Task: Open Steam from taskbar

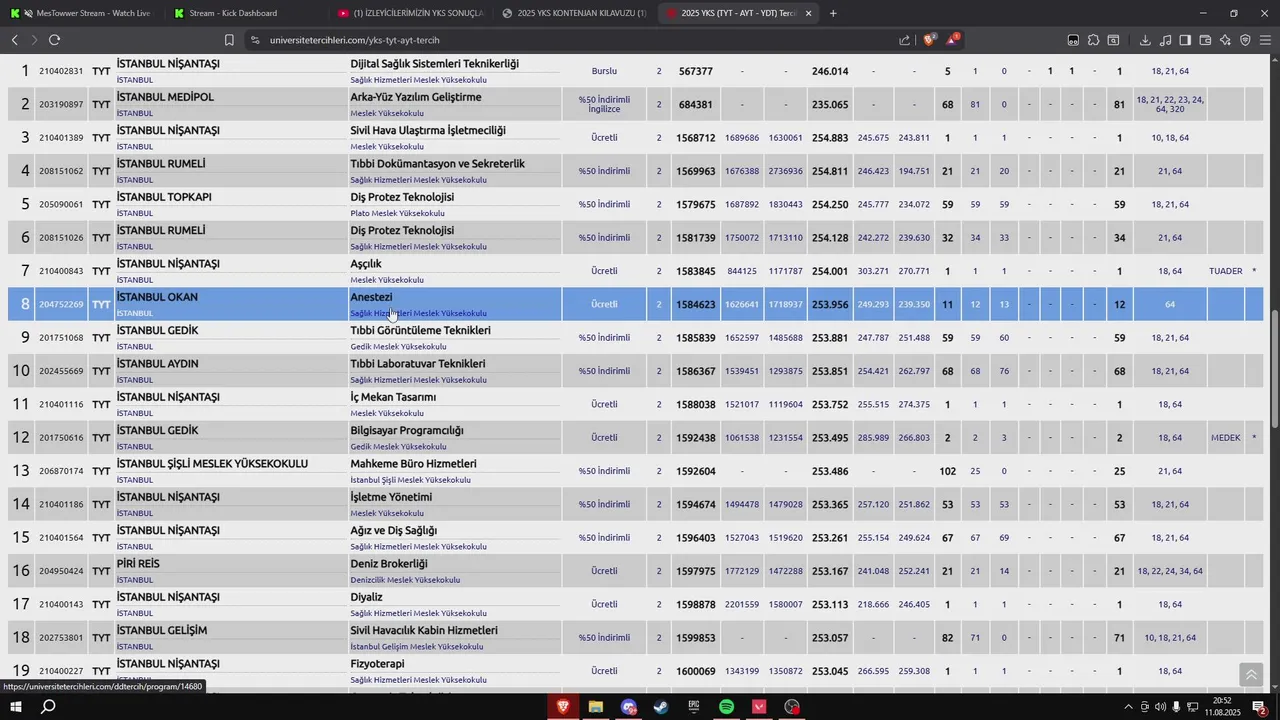Action: 661,707
